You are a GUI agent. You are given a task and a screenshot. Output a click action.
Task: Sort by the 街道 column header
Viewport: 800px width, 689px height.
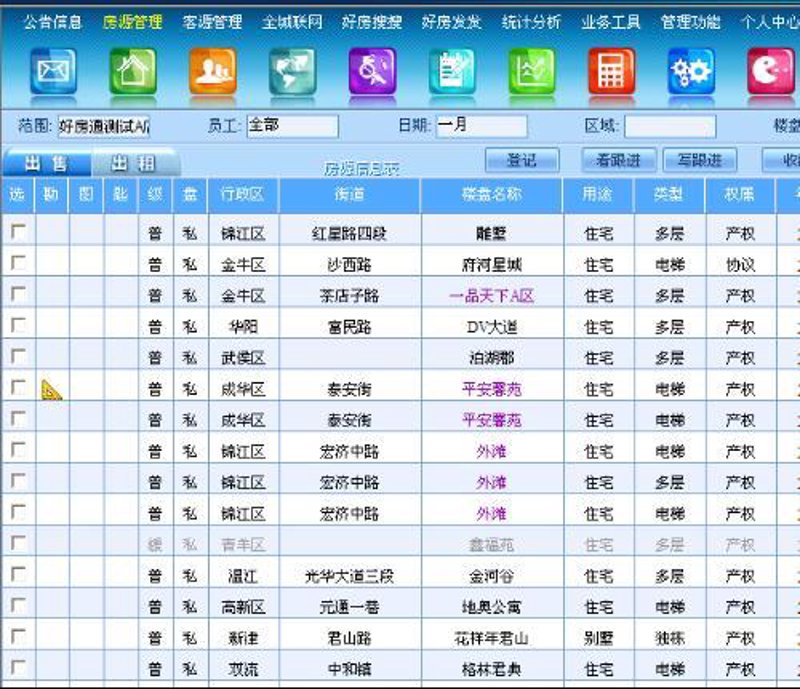tap(349, 194)
